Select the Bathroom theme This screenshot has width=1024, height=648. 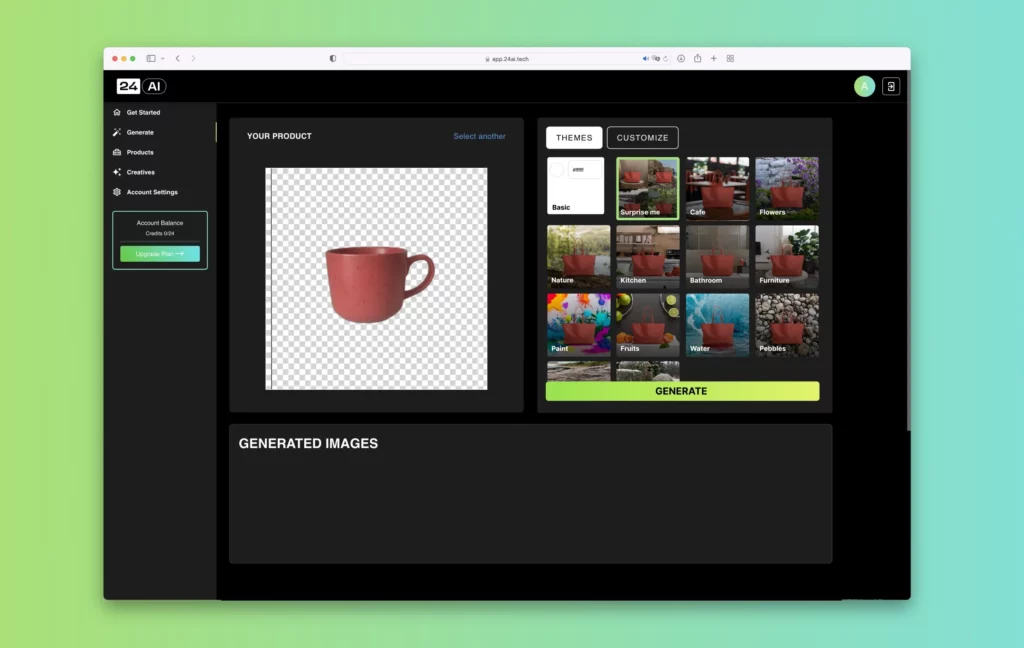tap(717, 256)
